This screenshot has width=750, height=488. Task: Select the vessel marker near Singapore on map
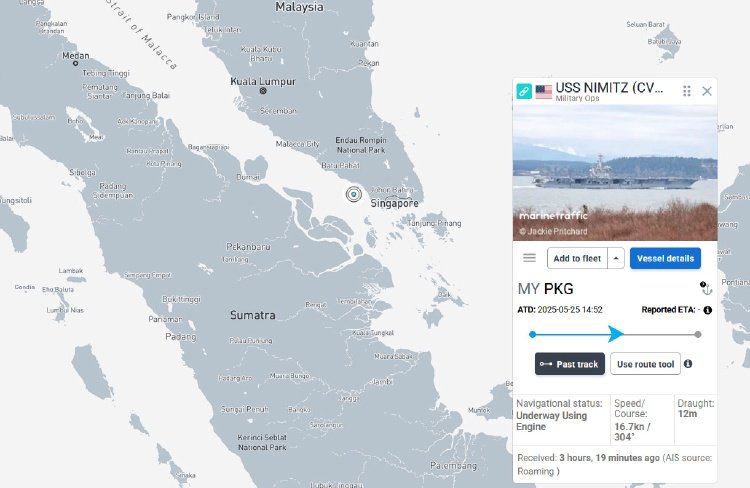352,194
